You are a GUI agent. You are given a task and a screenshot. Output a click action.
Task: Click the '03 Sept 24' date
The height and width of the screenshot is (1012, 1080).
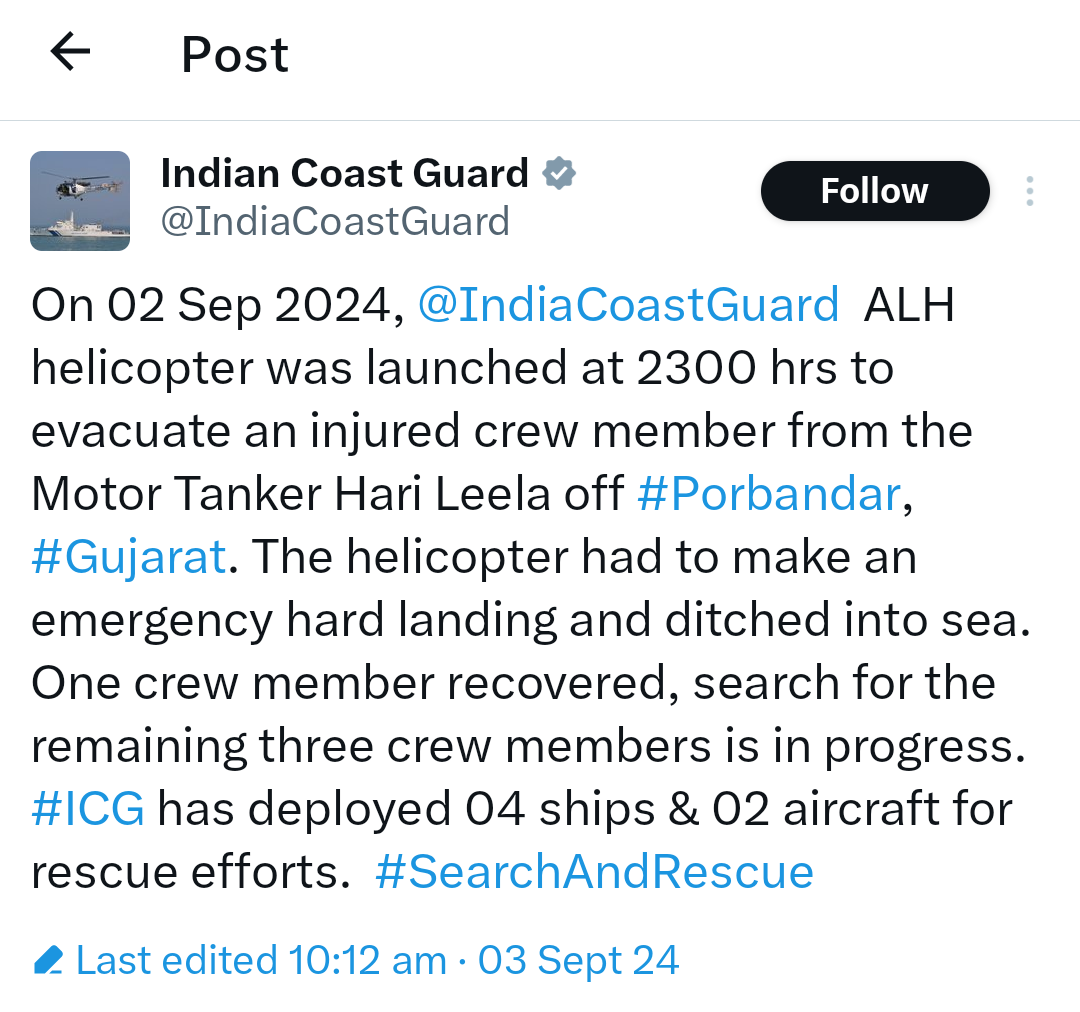click(578, 961)
